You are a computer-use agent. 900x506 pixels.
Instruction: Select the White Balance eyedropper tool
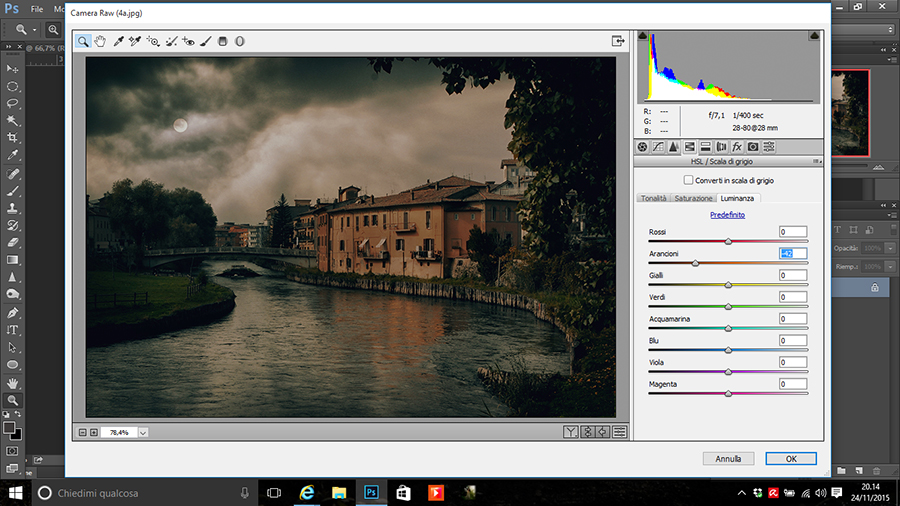tap(118, 41)
